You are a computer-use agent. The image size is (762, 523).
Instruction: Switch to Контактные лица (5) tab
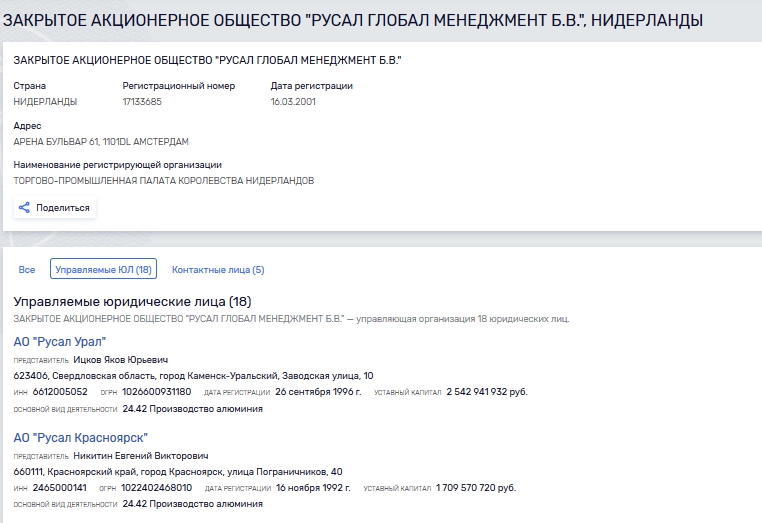[x=218, y=270]
